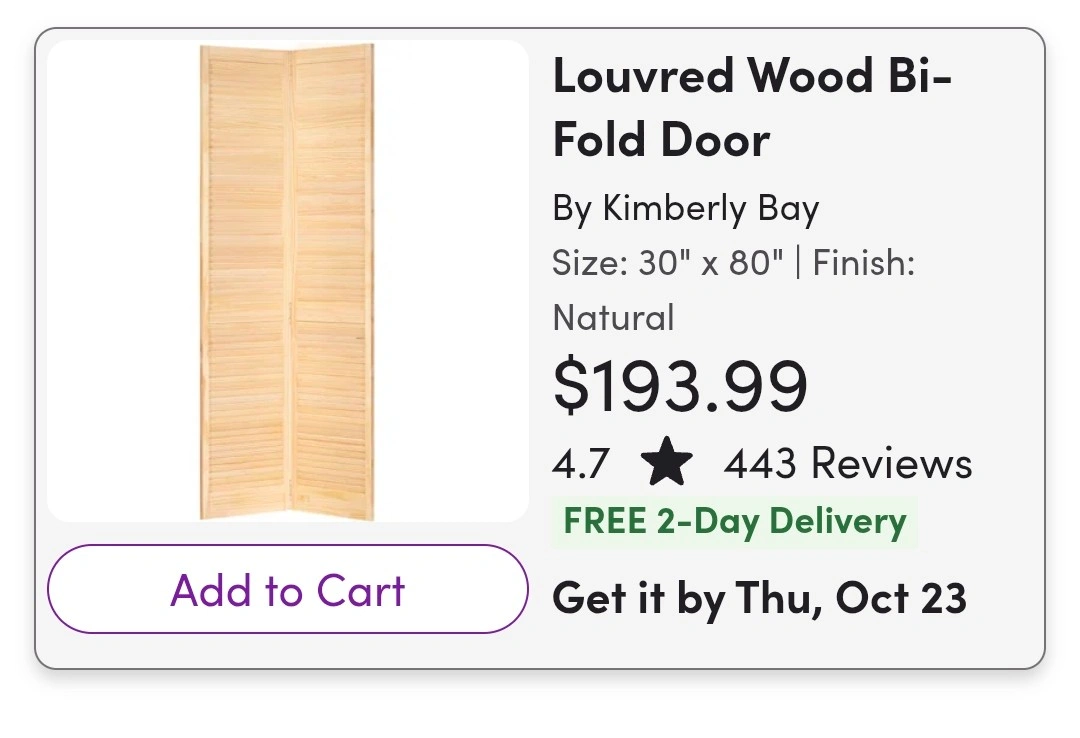
Task: Click the word "Finish:" in product details
Action: point(864,264)
